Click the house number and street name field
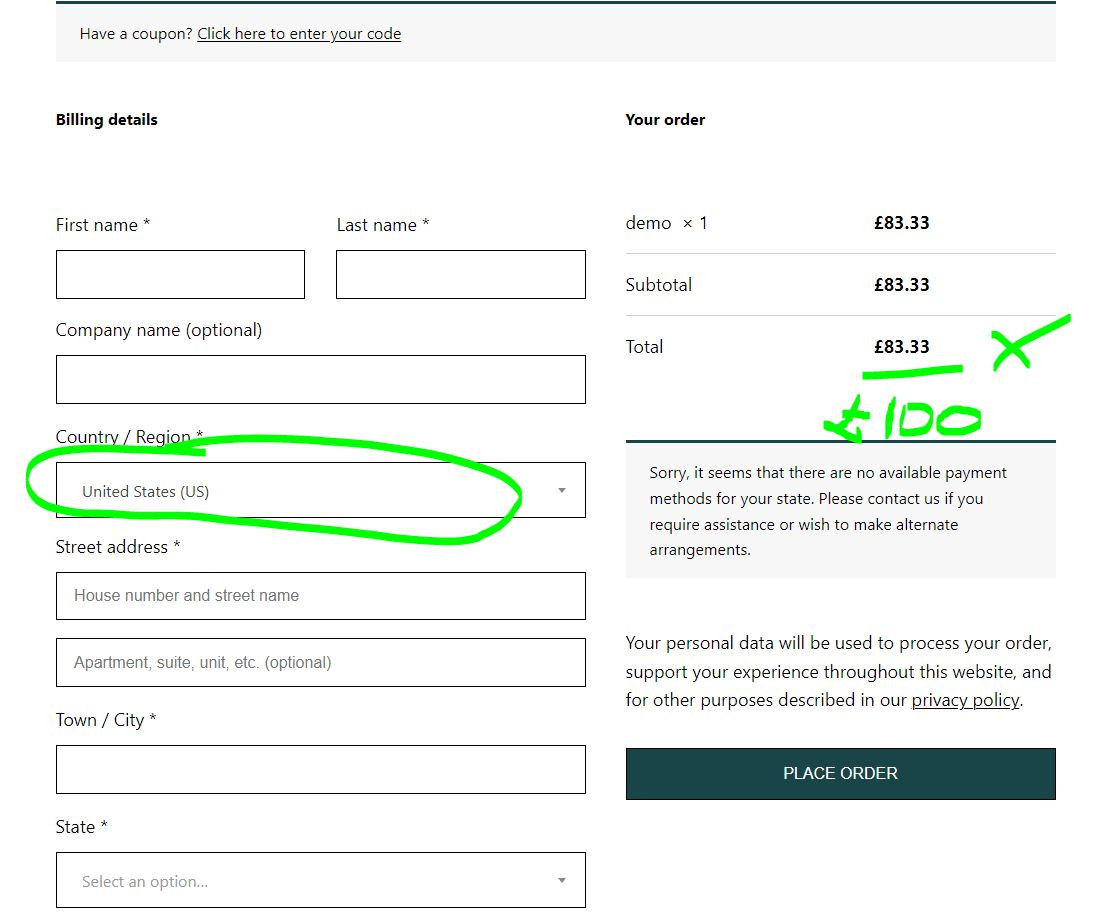The image size is (1110, 923). click(x=321, y=596)
